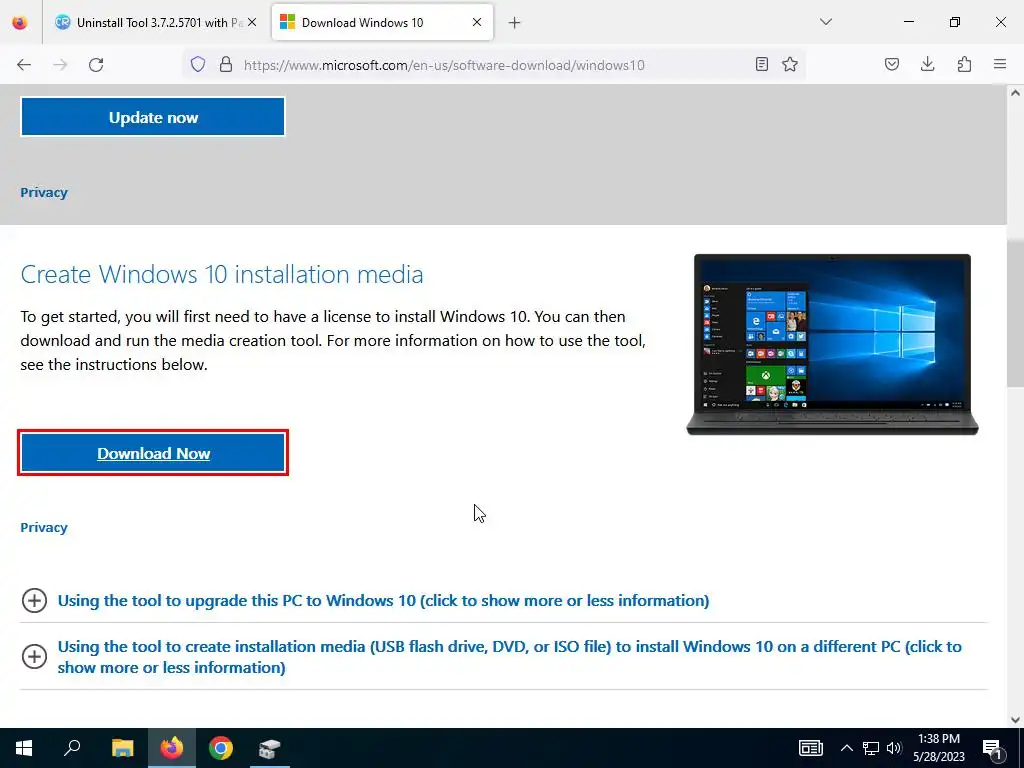Open Privacy link below Download Now

[44, 527]
